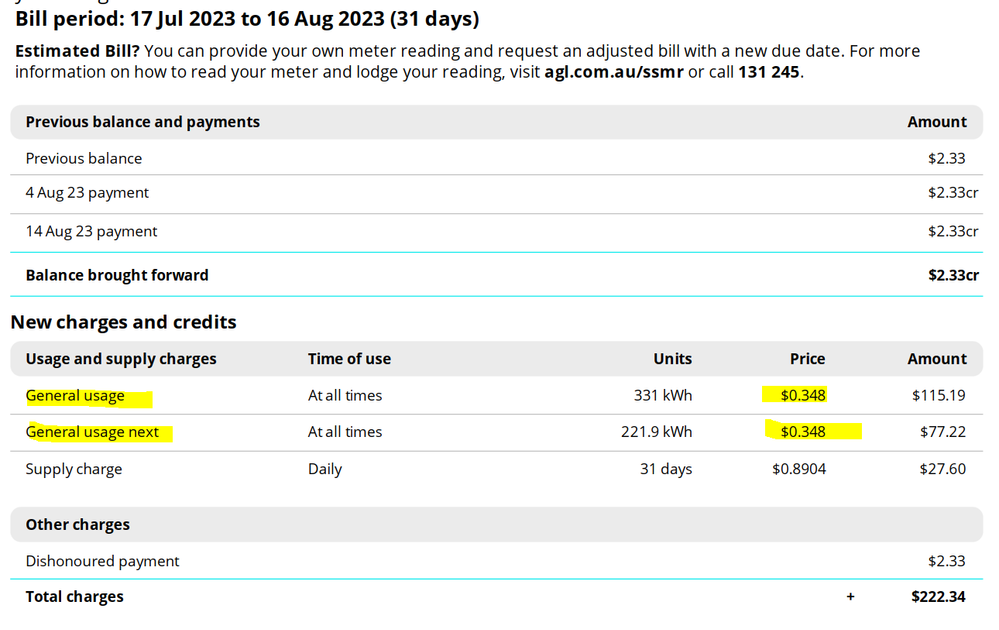Select the 'Supply charge' row label
999x630 pixels.
coord(74,469)
